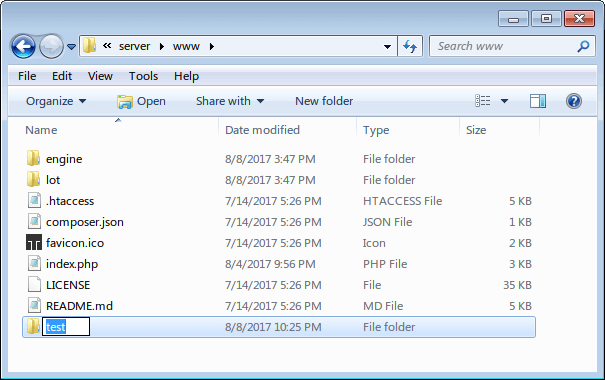
Task: Click 8/4/2017 9:56 PM date cell
Action: [x=270, y=264]
